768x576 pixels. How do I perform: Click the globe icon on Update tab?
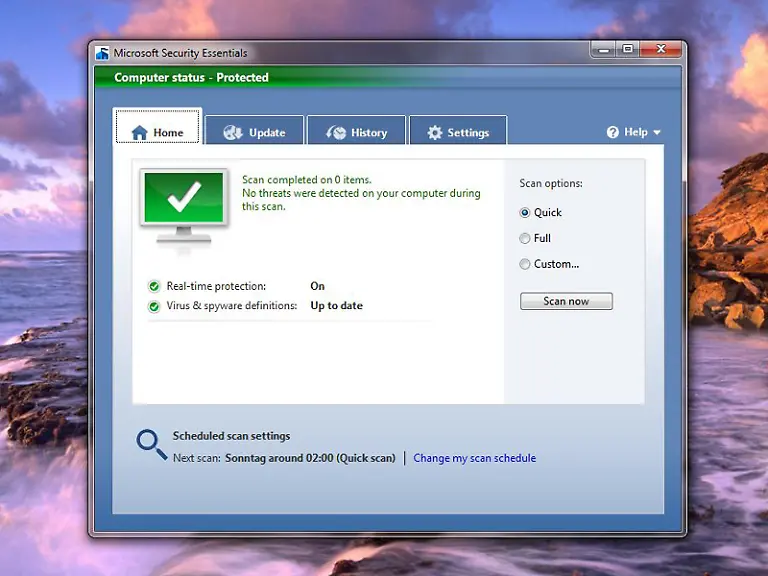[233, 133]
